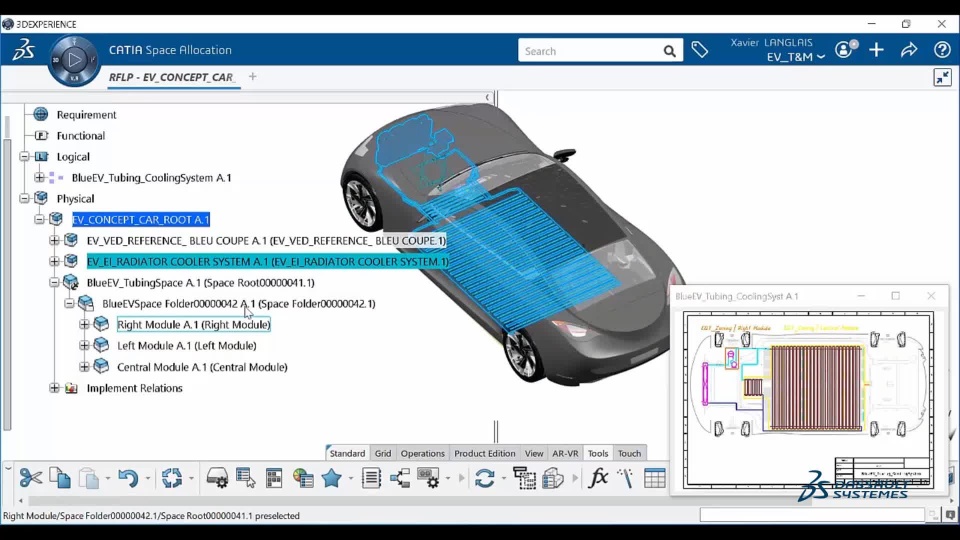Viewport: 960px width, 540px height.
Task: Collapse the Physical node
Action: pos(24,198)
